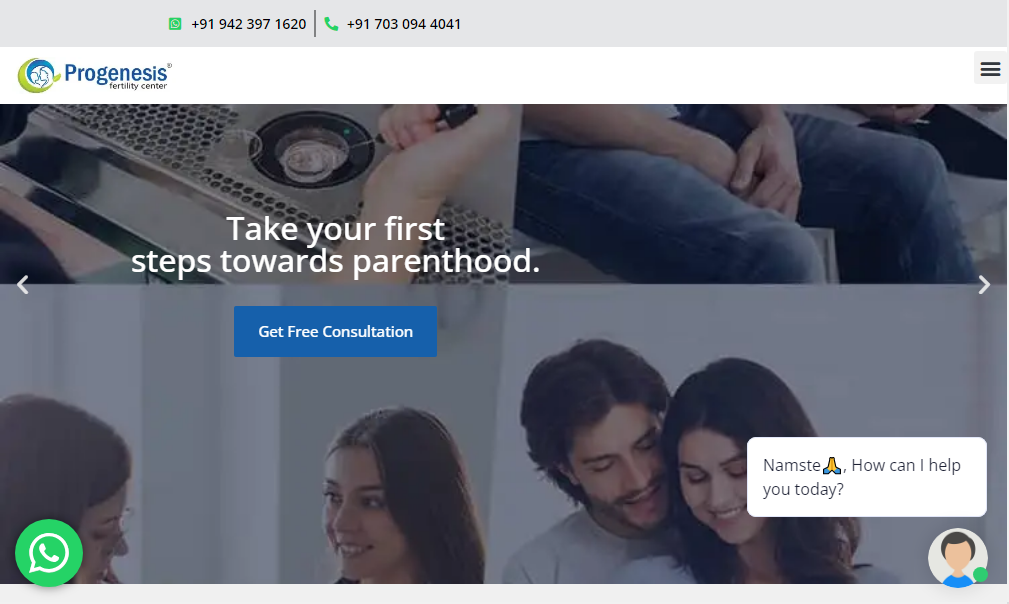Open the chat assistant avatar
Viewport: 1009px width, 604px height.
pos(958,558)
